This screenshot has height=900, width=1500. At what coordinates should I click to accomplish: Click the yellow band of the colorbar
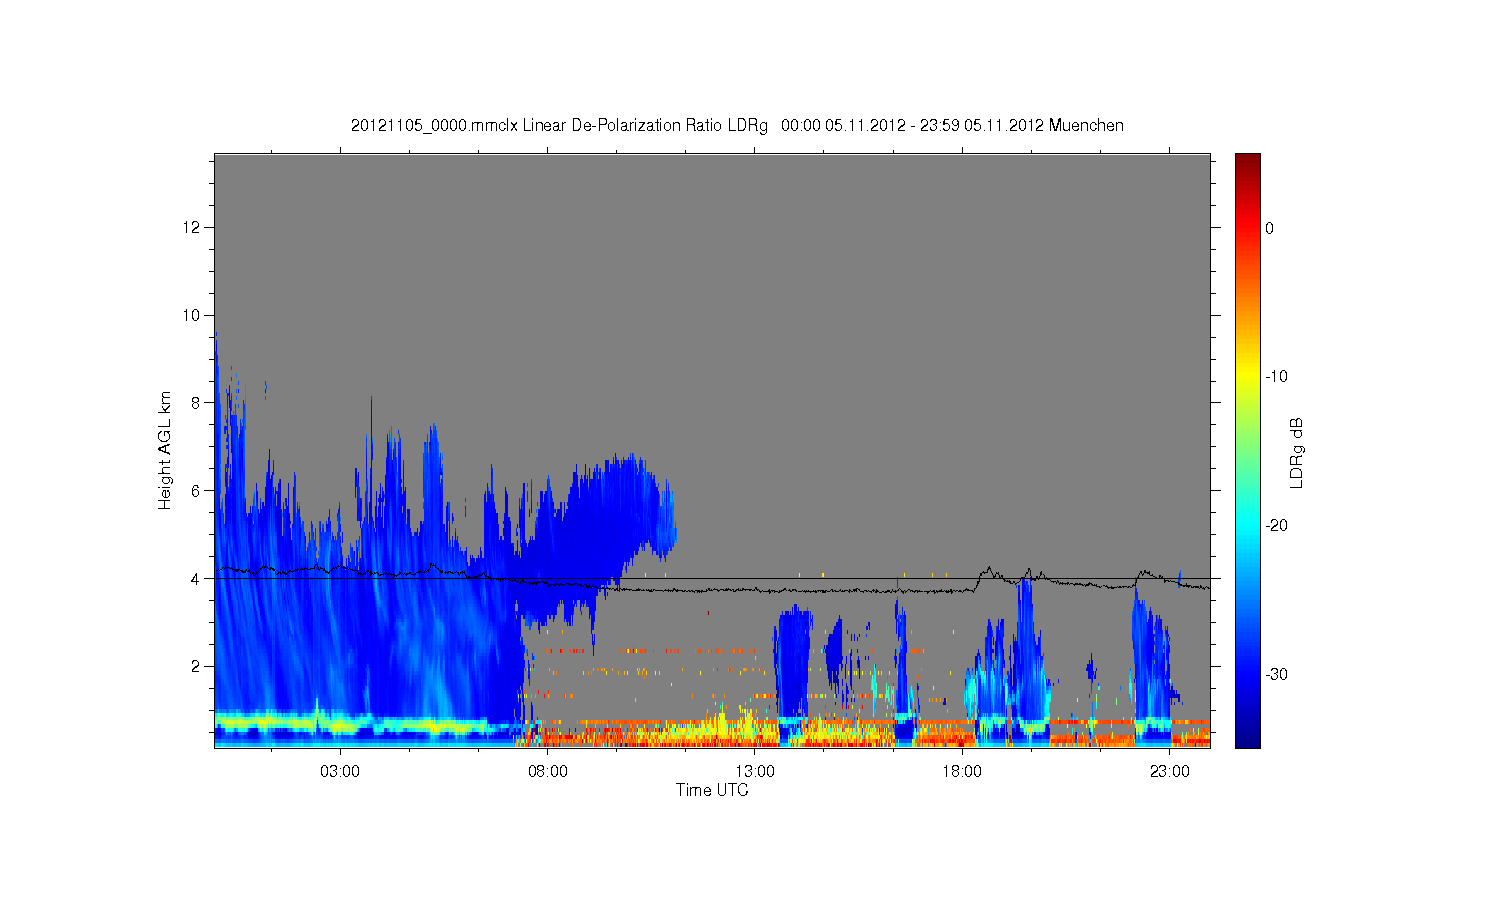coord(1248,377)
